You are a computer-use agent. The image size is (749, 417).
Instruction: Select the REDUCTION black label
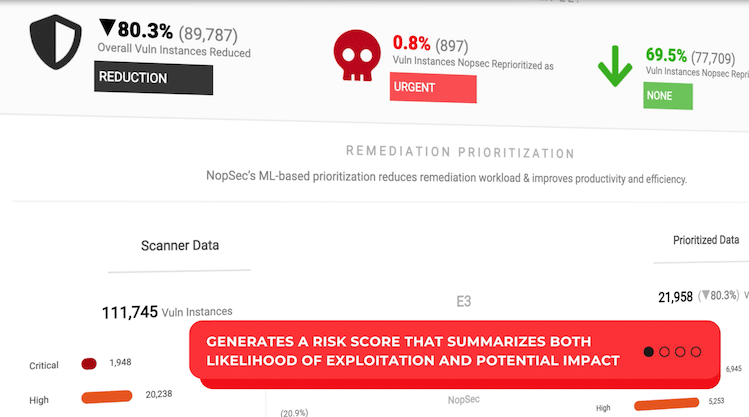[x=153, y=78]
